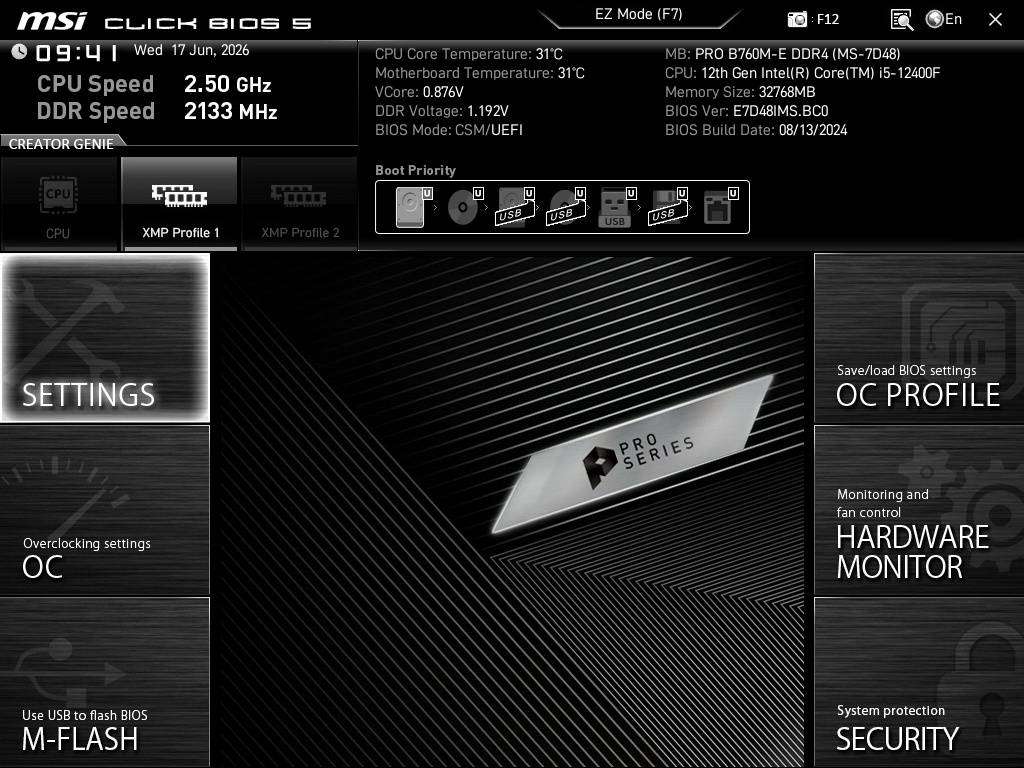Select the network boot device icon
Viewport: 1024px width, 768px height.
tap(720, 207)
